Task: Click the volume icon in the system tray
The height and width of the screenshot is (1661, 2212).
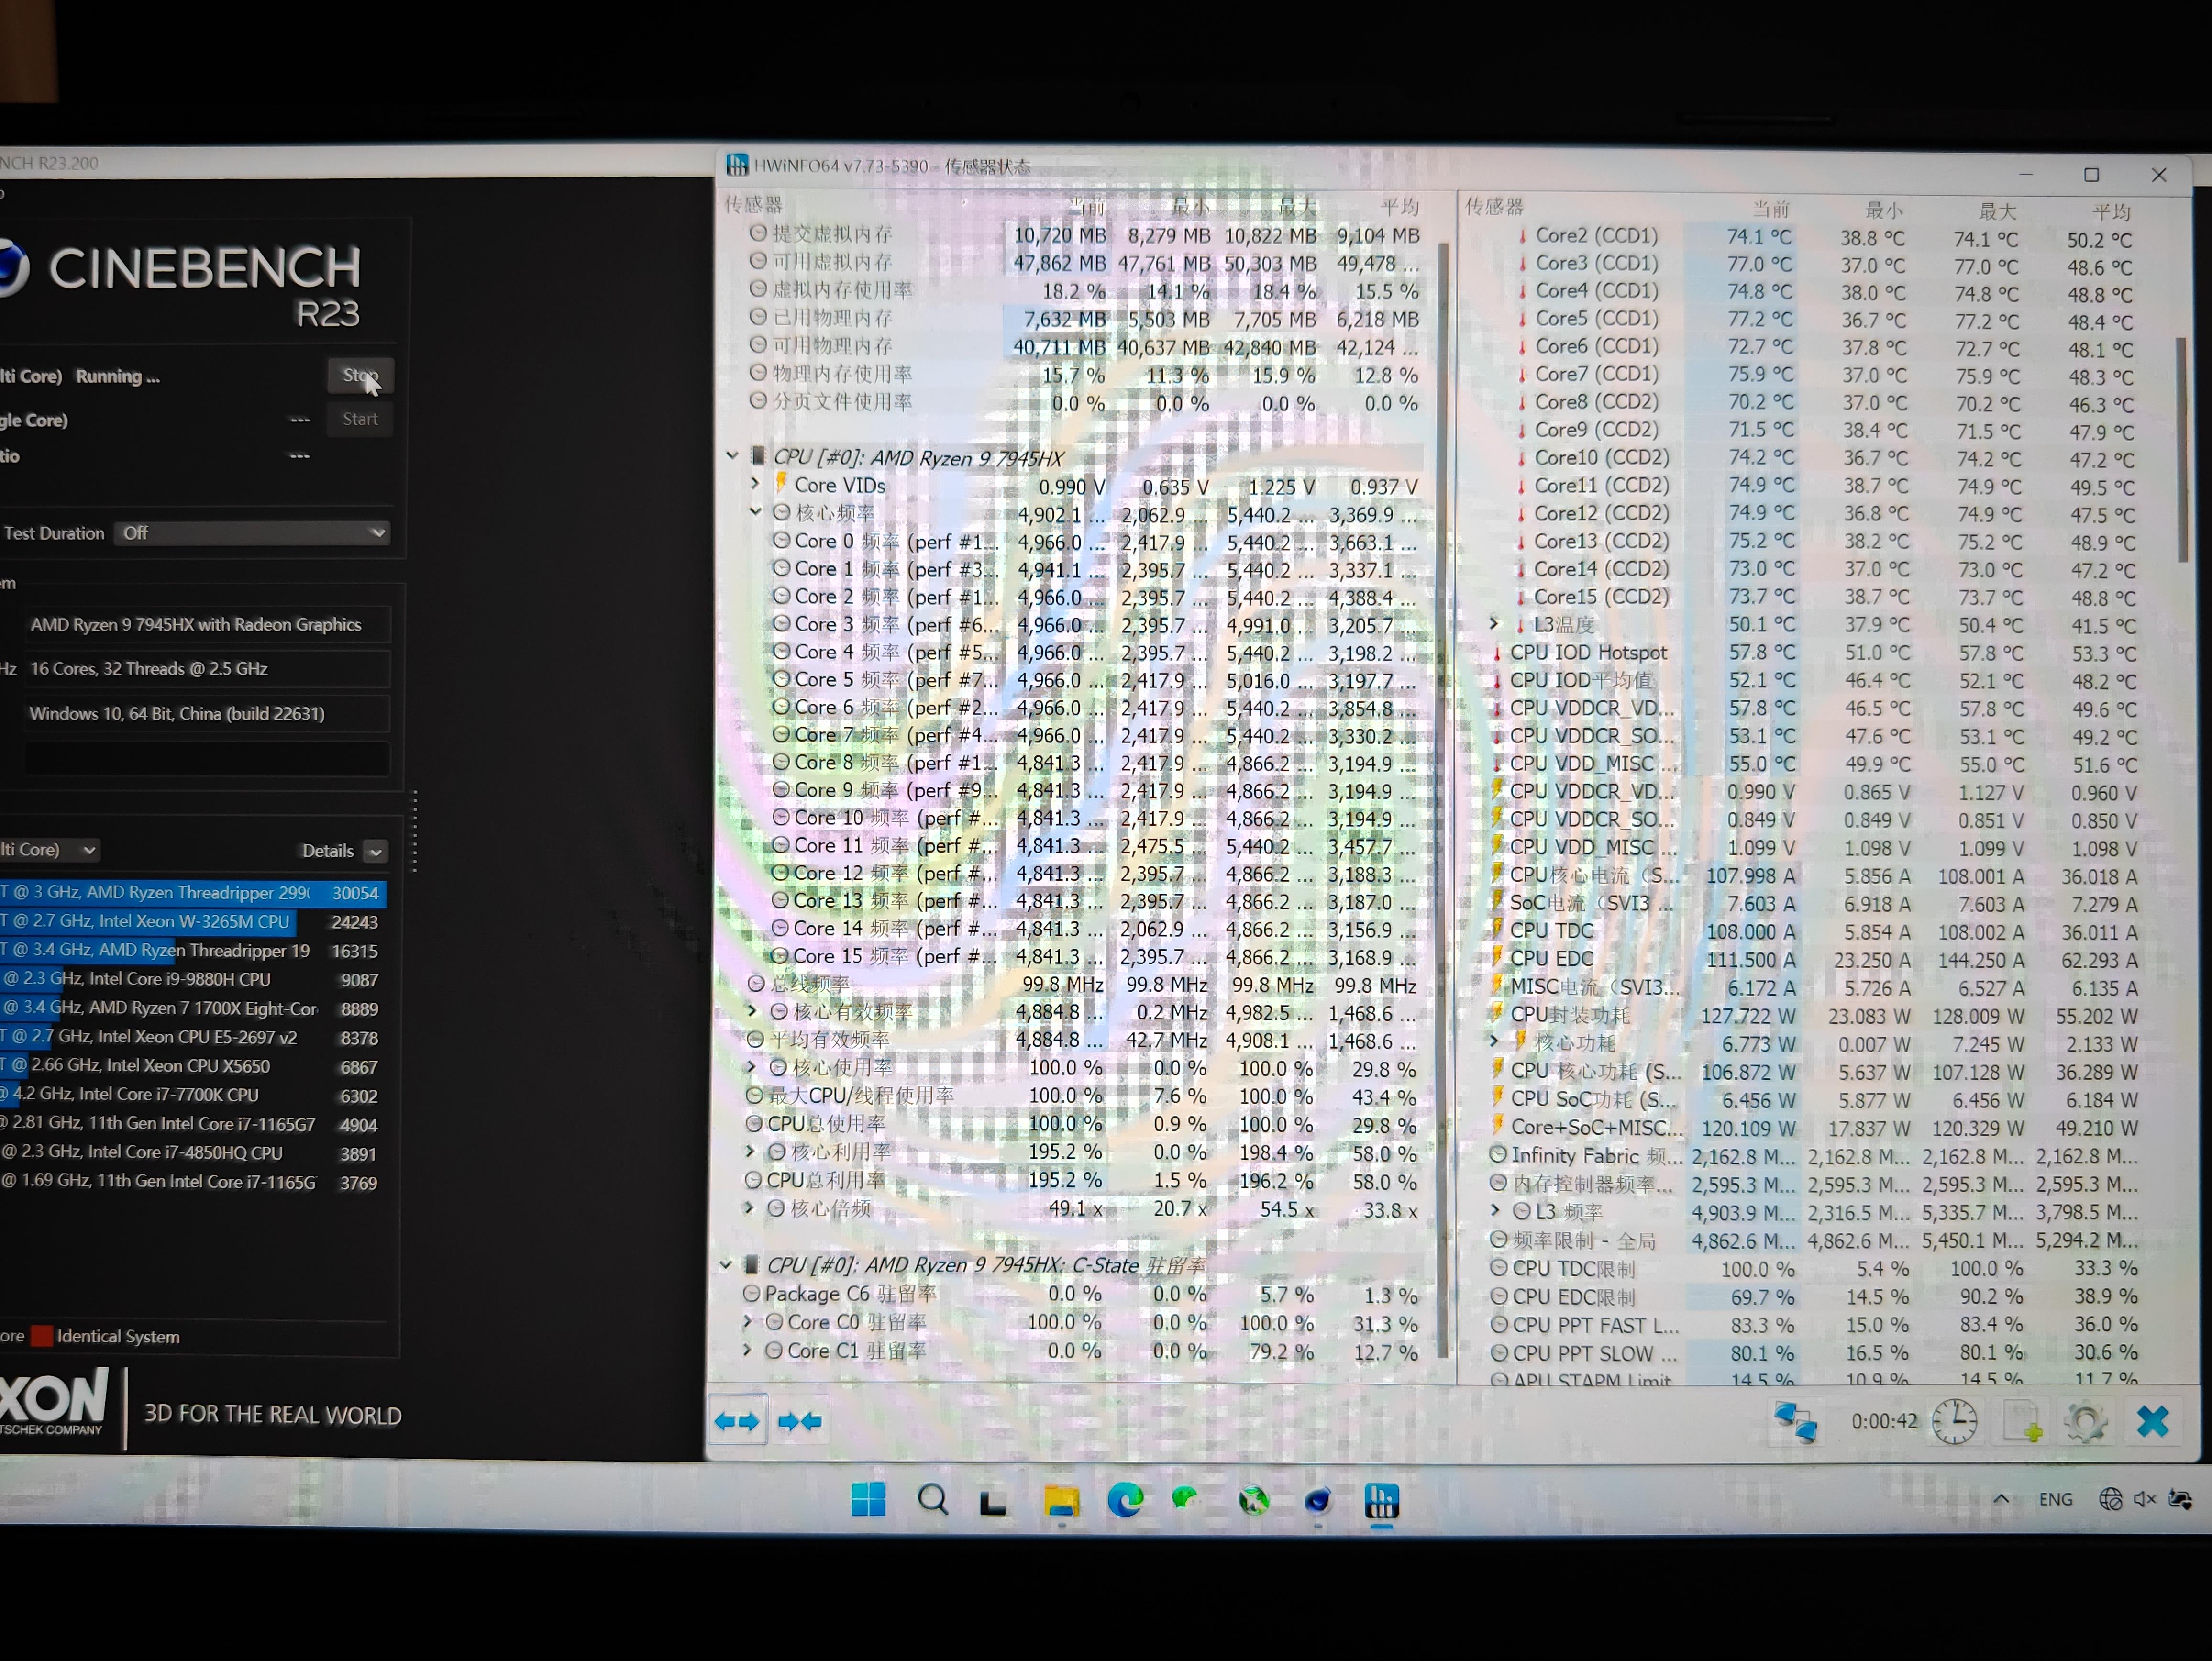Action: [x=2144, y=1499]
